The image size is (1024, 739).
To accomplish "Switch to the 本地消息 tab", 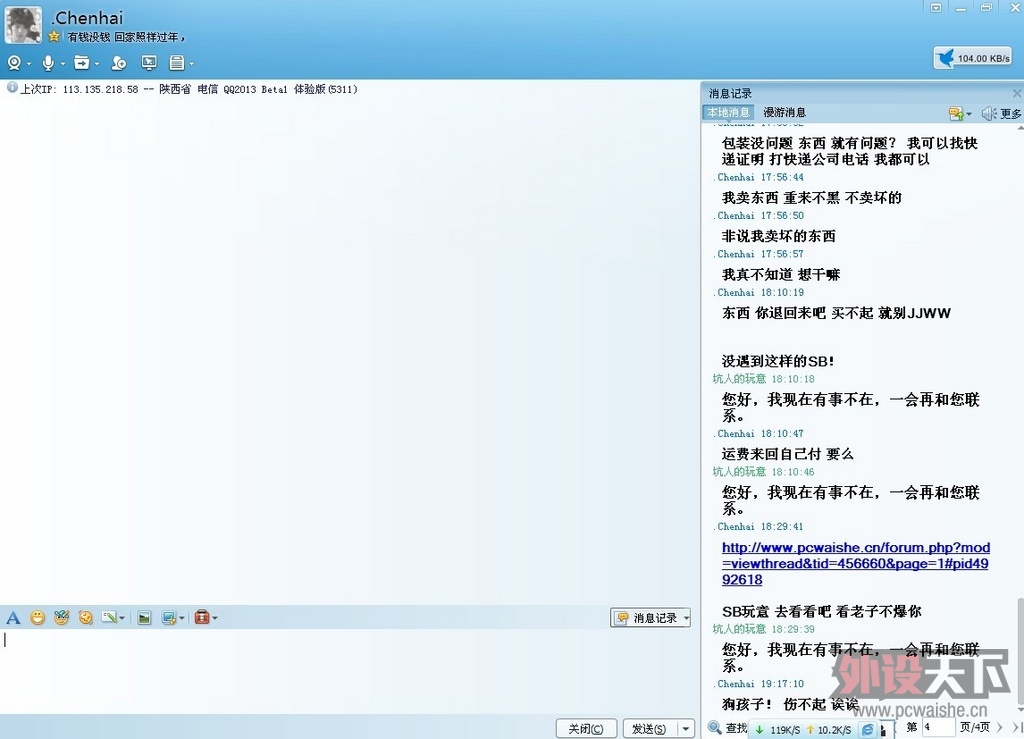I will tap(728, 112).
